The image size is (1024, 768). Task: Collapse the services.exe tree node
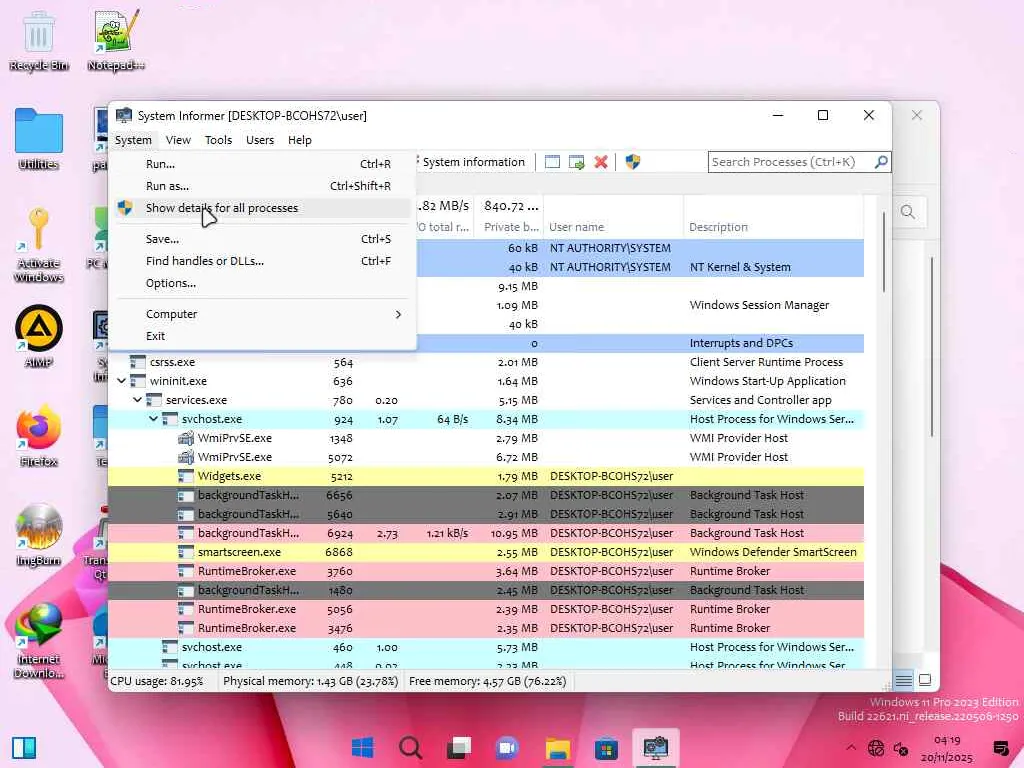pyautogui.click(x=138, y=399)
